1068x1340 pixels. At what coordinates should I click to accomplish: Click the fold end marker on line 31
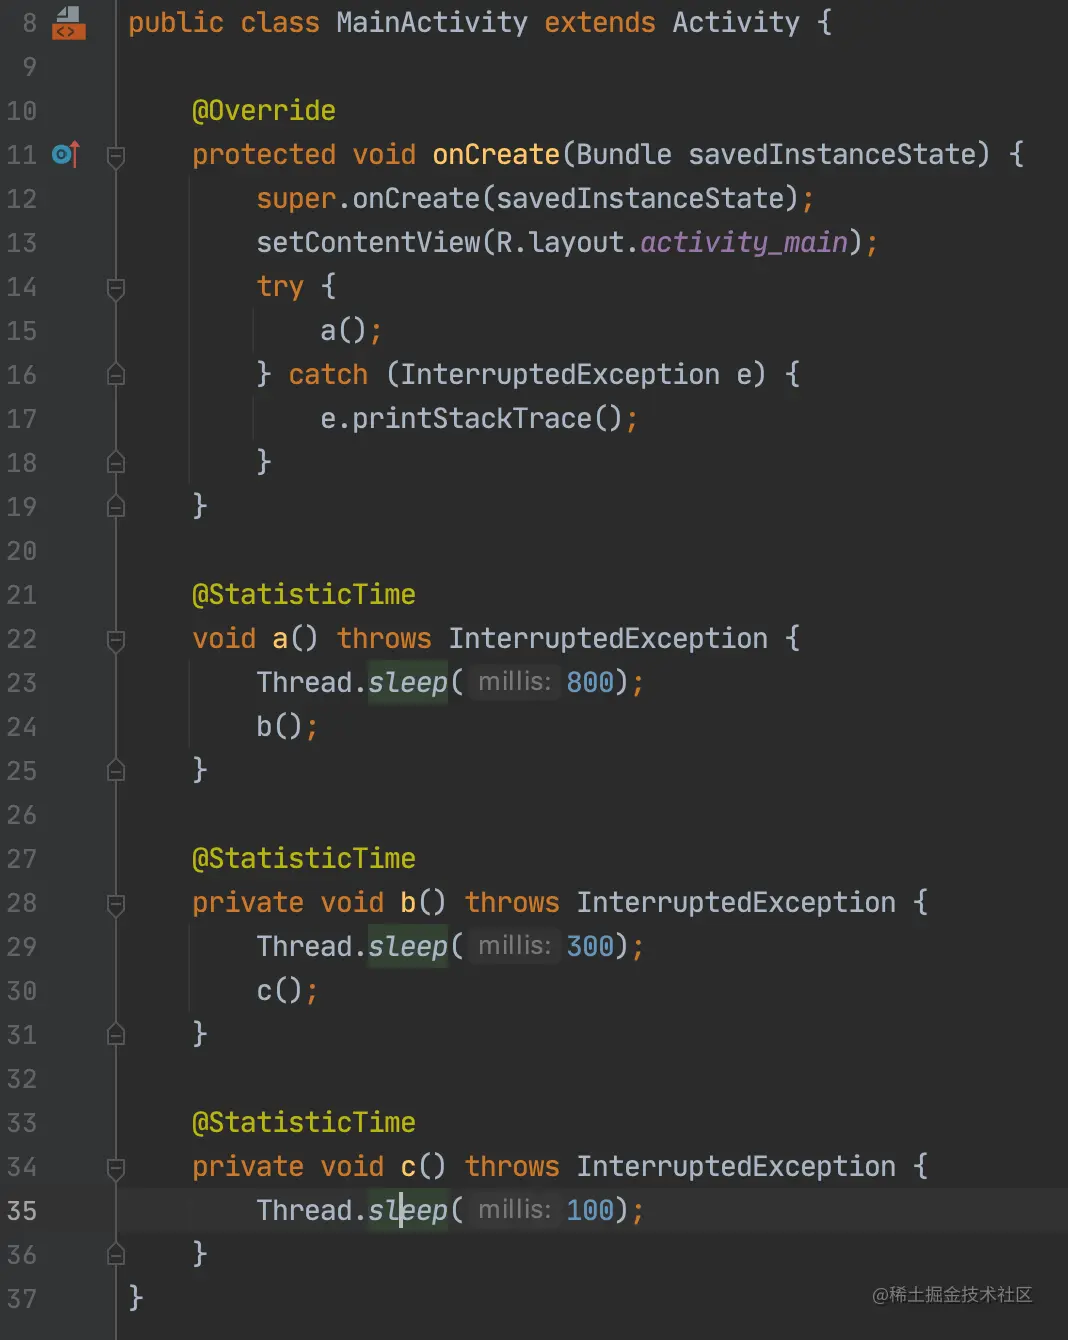(116, 1035)
